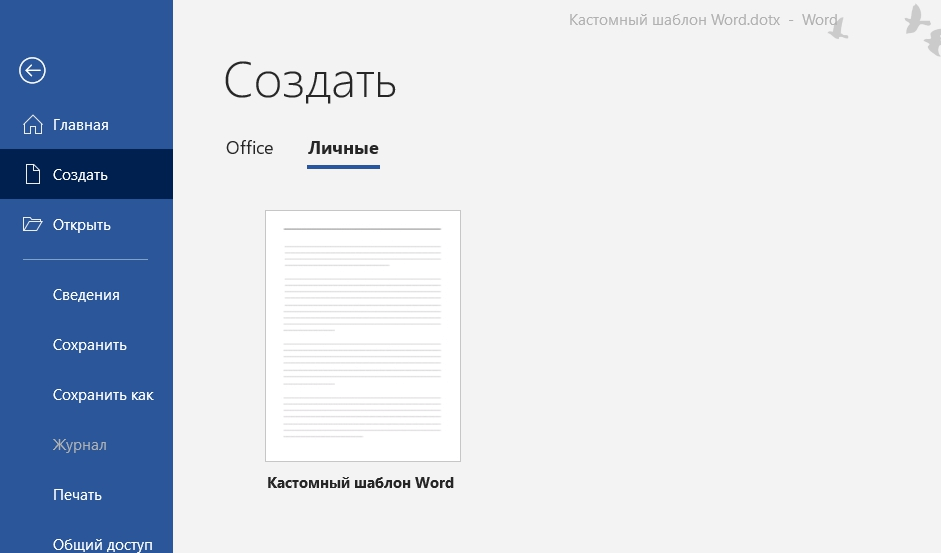Switch to the Office templates tab
Viewport: 941px width, 553px height.
(x=249, y=148)
